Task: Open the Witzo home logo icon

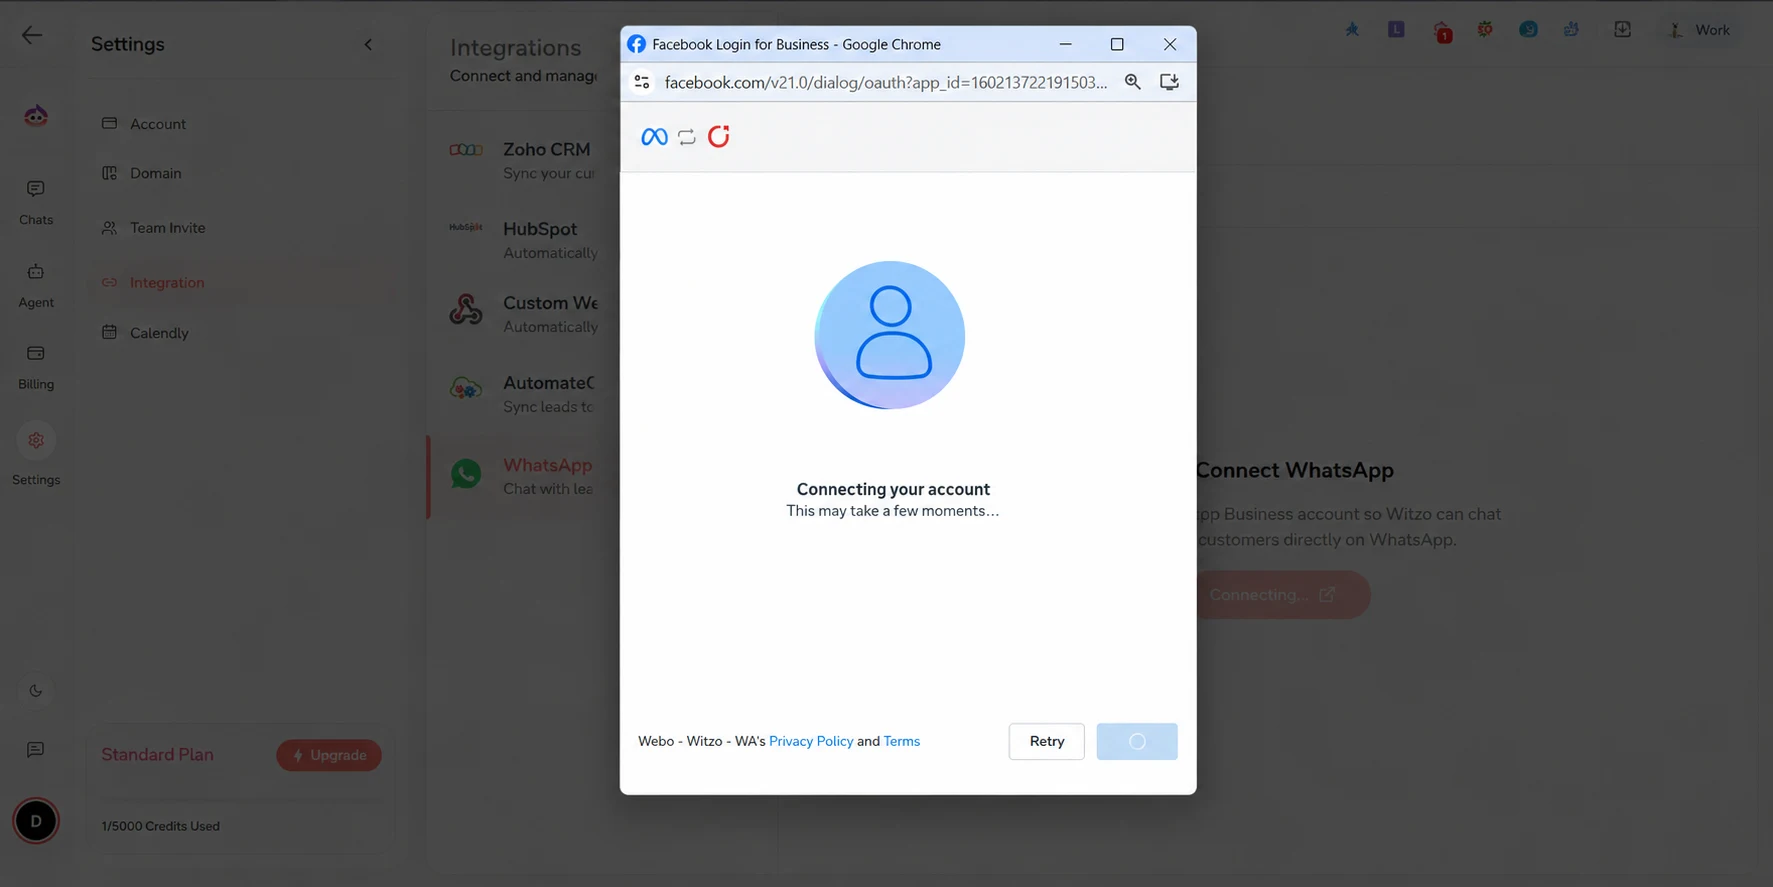Action: point(36,116)
